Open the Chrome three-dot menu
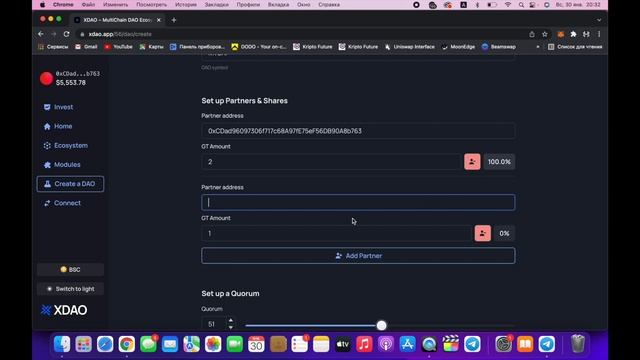640x360 pixels. [x=599, y=34]
